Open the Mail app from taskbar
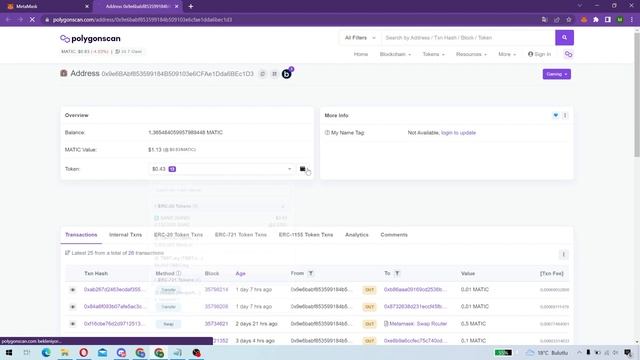Screen dimensions: 640x360 click(x=102, y=353)
